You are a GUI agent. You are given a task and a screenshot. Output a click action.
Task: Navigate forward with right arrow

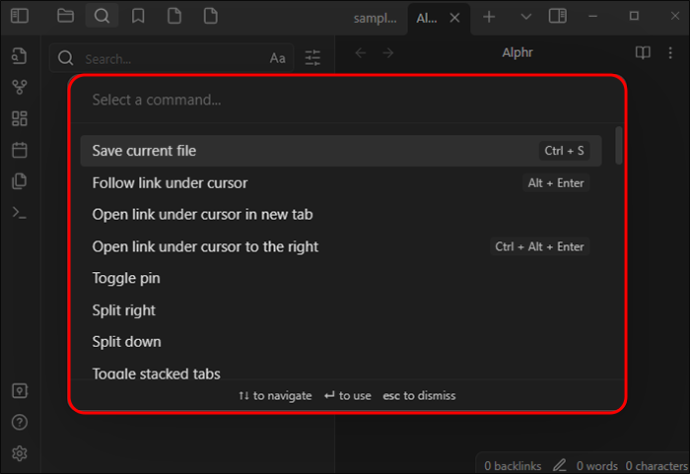tap(388, 53)
